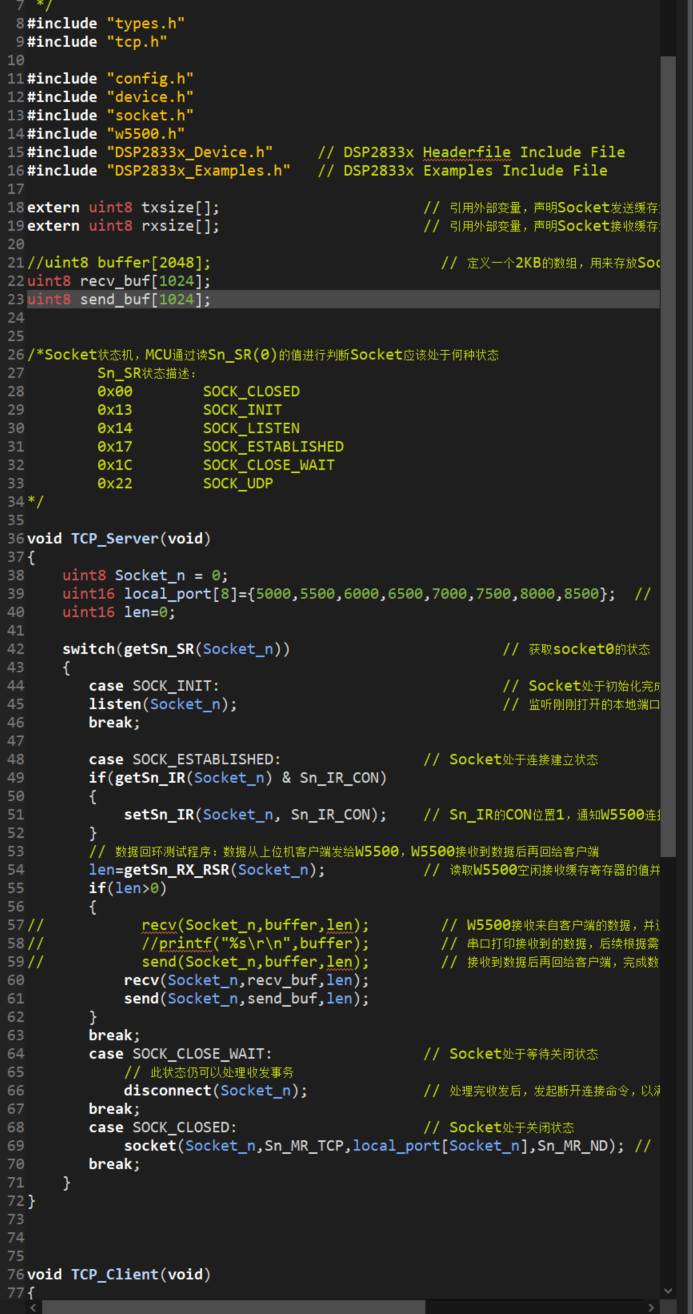This screenshot has width=693, height=1314.
Task: Click the 'listen' function call
Action: pyautogui.click(x=115, y=704)
